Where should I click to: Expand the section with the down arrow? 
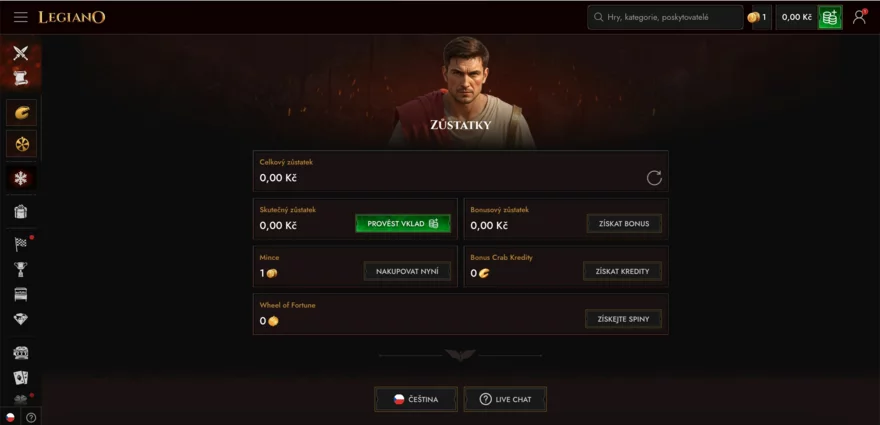[460, 355]
